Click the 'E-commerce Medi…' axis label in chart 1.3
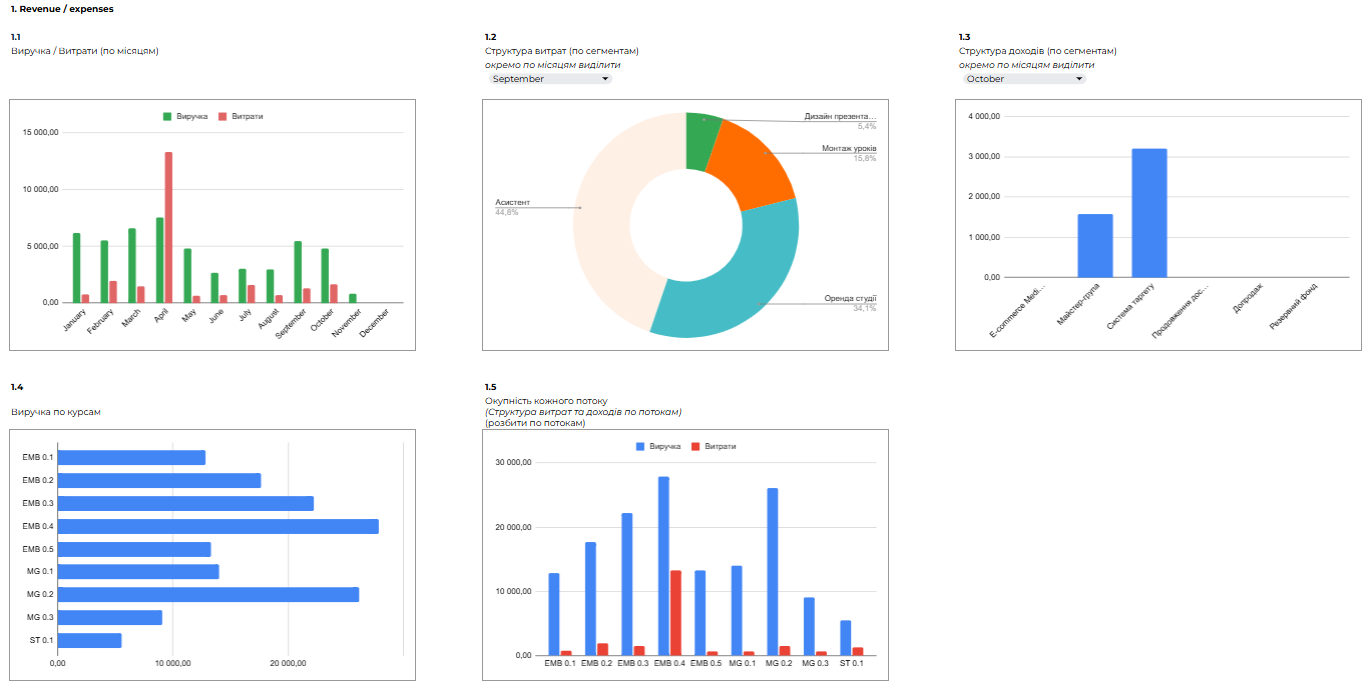The height and width of the screenshot is (698, 1370). [1017, 311]
